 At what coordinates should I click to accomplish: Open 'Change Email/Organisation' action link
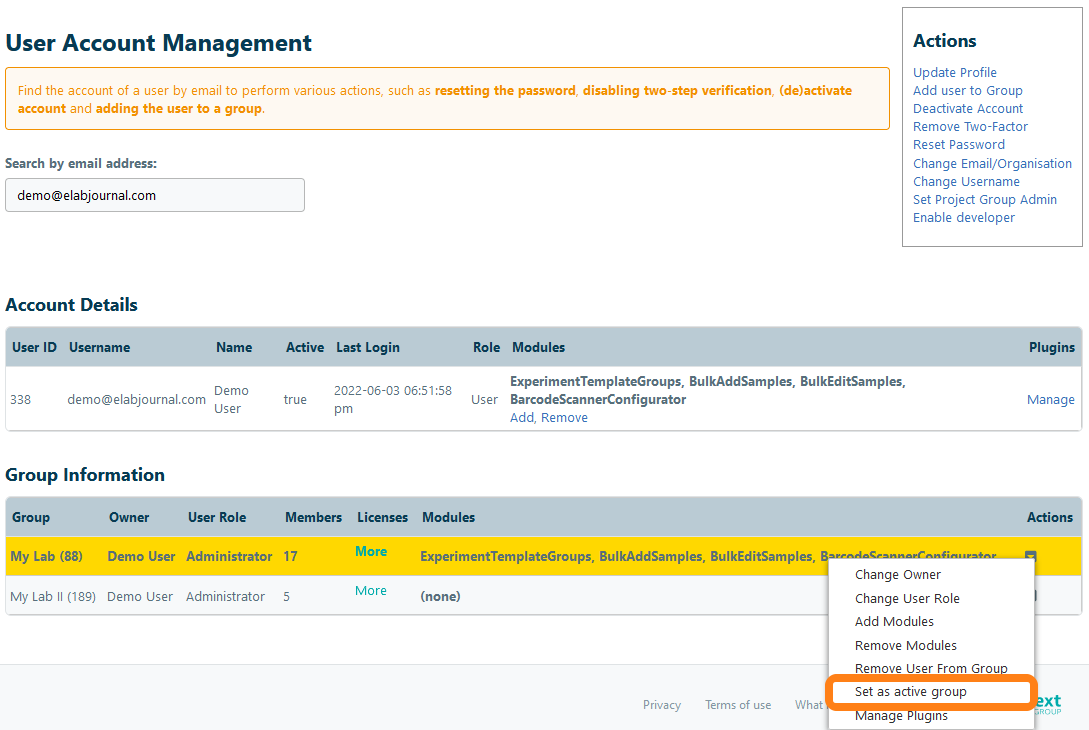point(992,164)
